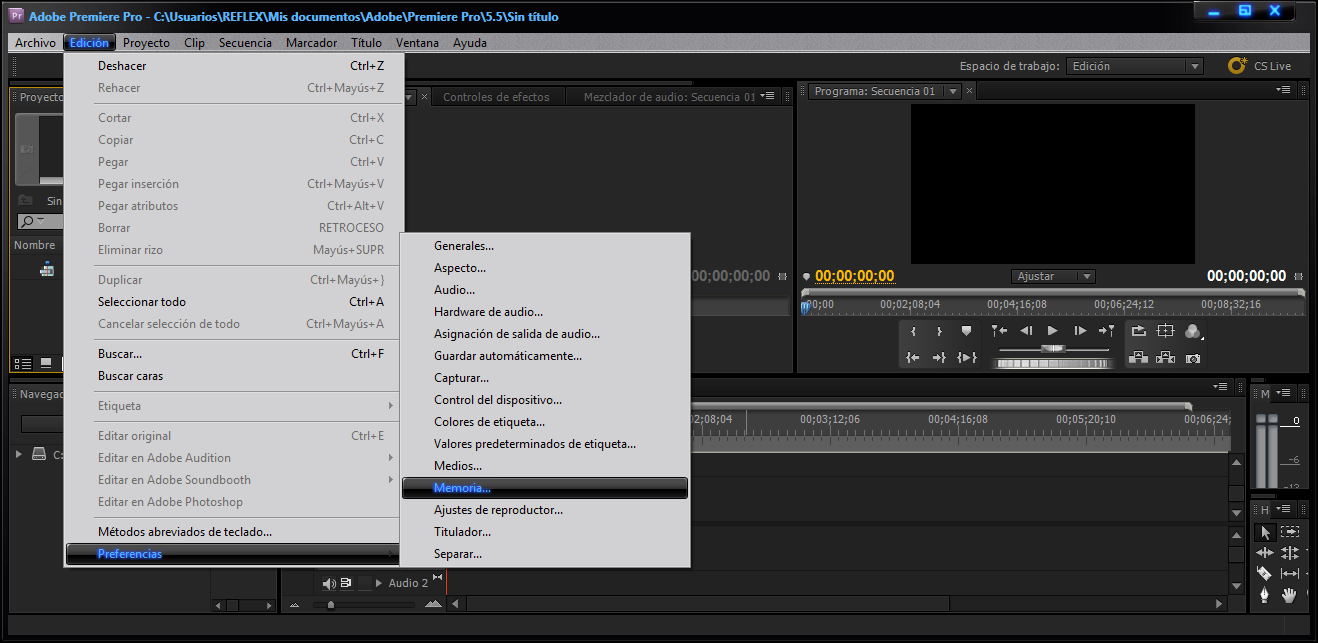Screen dimensions: 1318x643
Task: Switch Project panel to list view
Action: (21, 364)
